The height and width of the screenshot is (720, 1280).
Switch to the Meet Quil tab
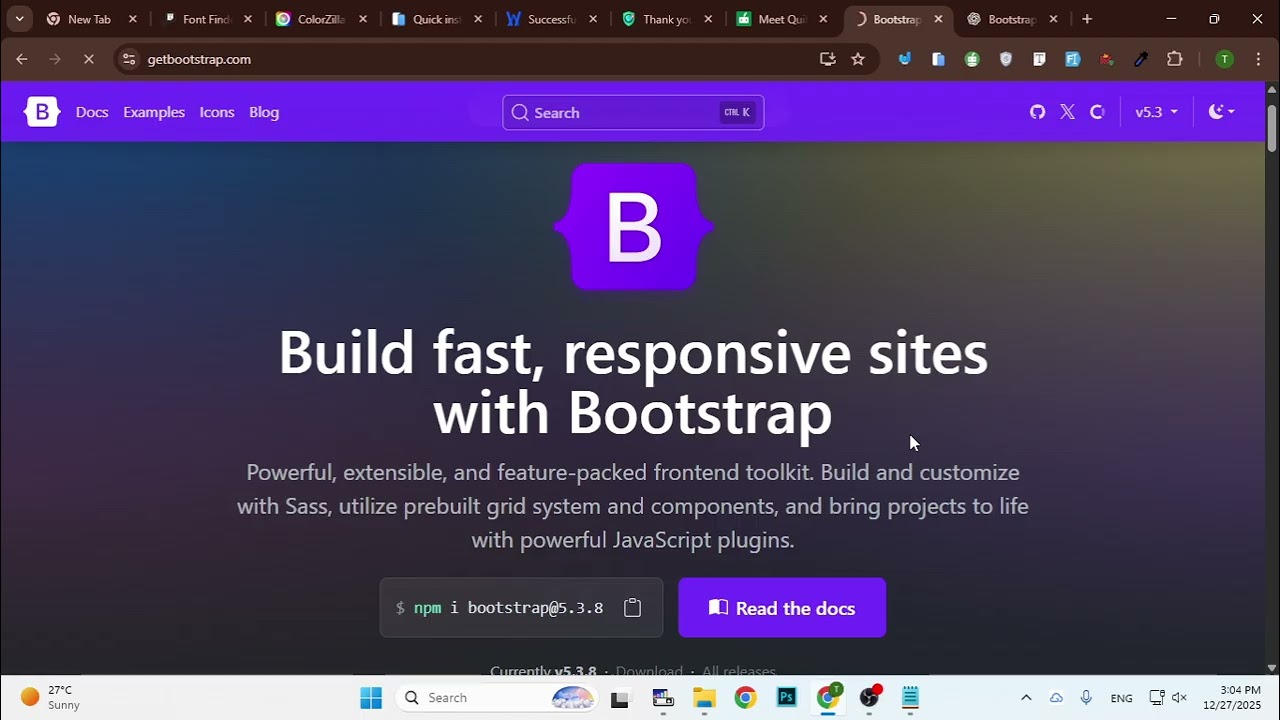tap(781, 19)
